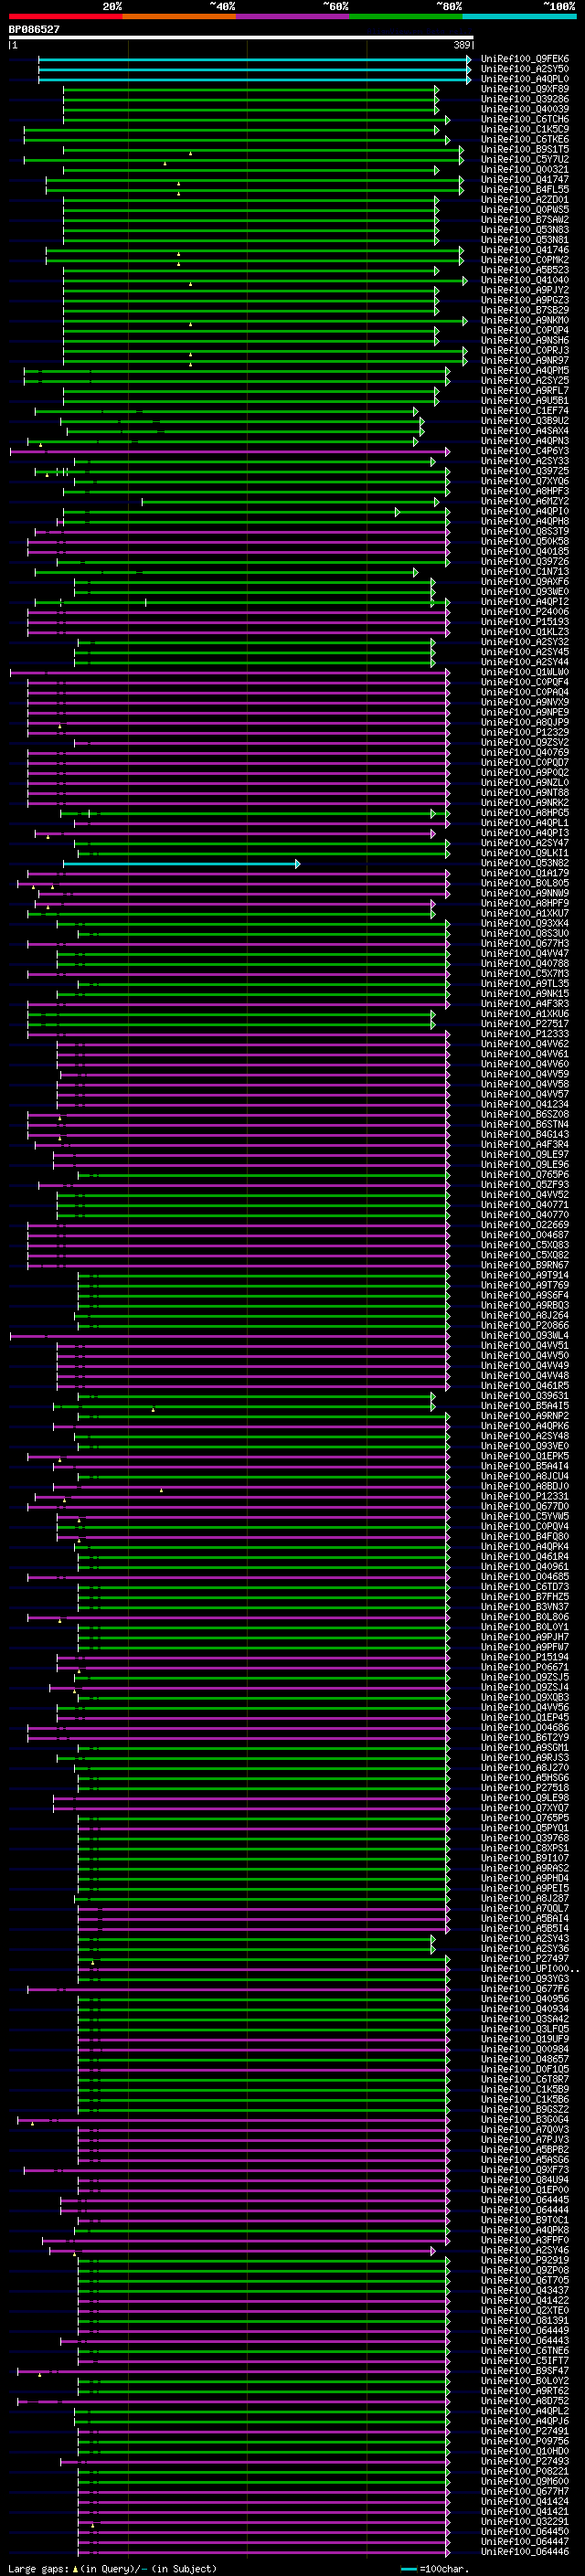
Task: Select the UniRef100_C6TCH6 label
Action: [x=524, y=119]
